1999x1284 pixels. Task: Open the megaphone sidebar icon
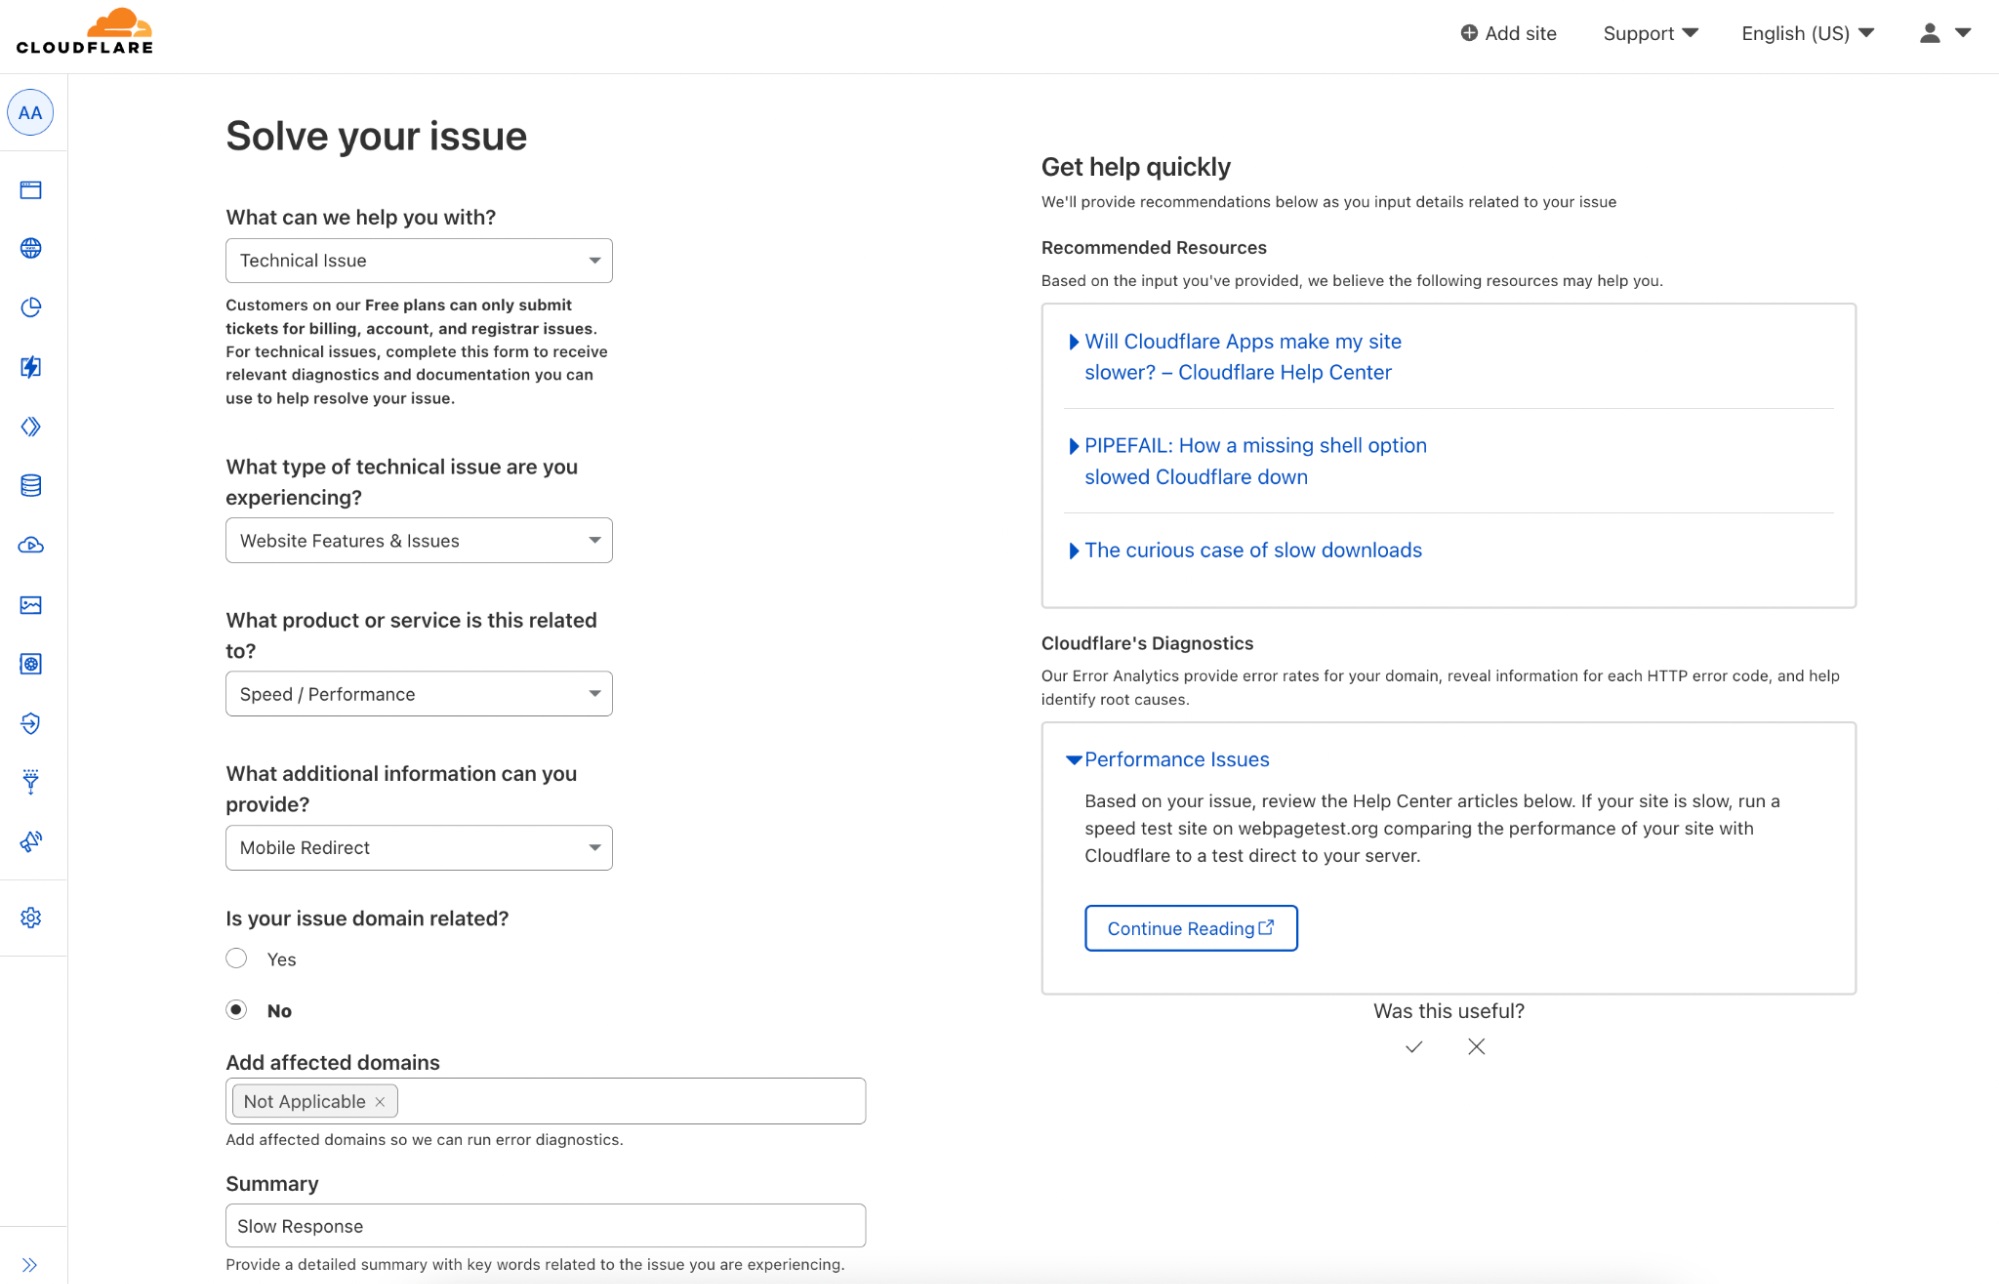tap(31, 841)
